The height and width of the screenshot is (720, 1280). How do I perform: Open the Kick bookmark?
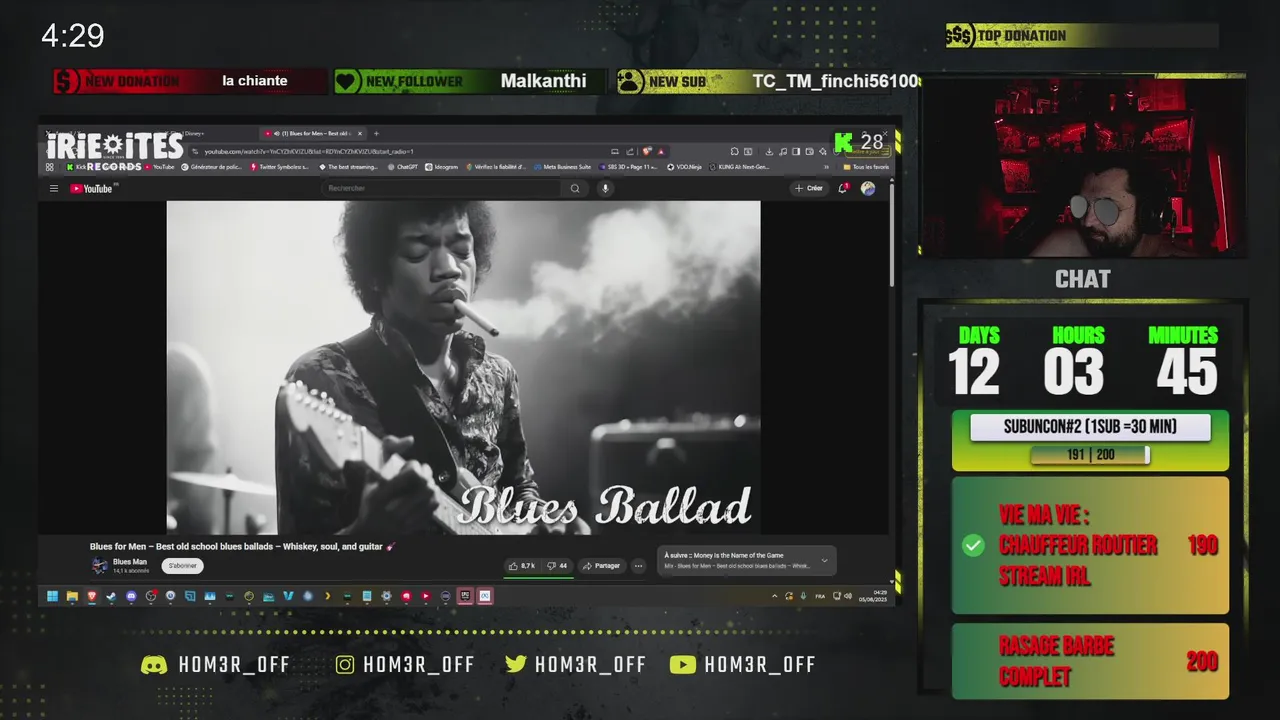pyautogui.click(x=75, y=167)
